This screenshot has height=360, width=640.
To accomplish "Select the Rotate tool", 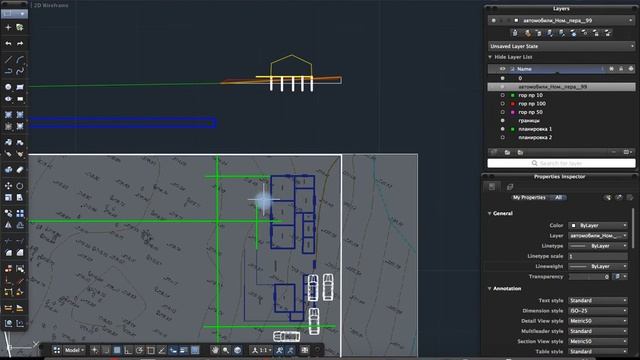I will [20, 186].
